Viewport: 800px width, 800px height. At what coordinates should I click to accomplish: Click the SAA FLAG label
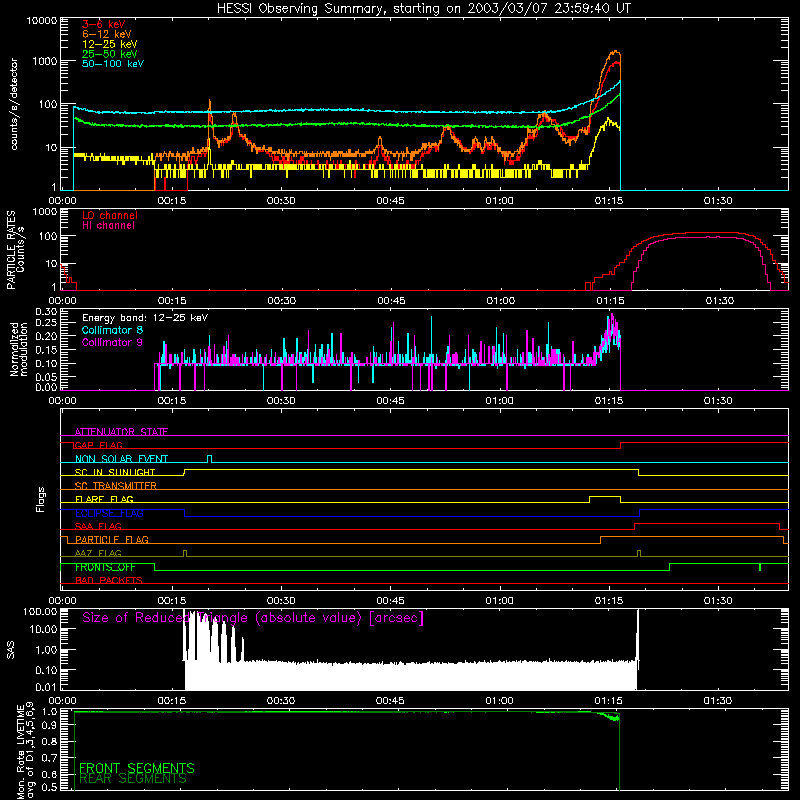(98, 526)
